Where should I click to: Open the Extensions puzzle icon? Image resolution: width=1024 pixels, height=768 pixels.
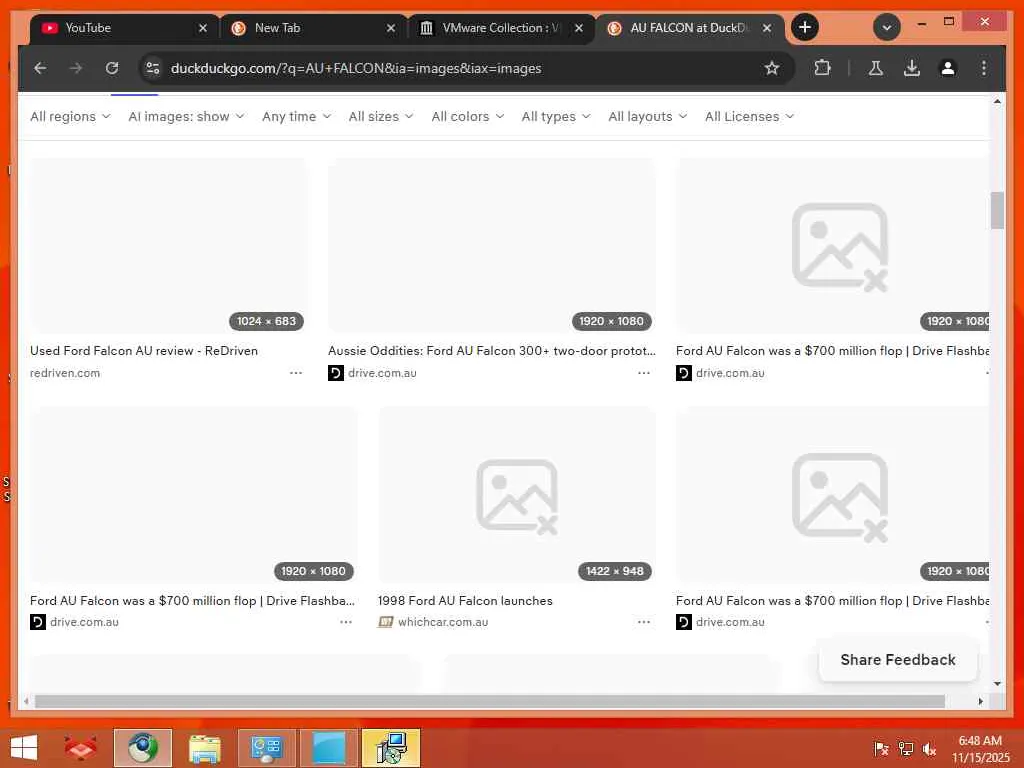[x=822, y=68]
